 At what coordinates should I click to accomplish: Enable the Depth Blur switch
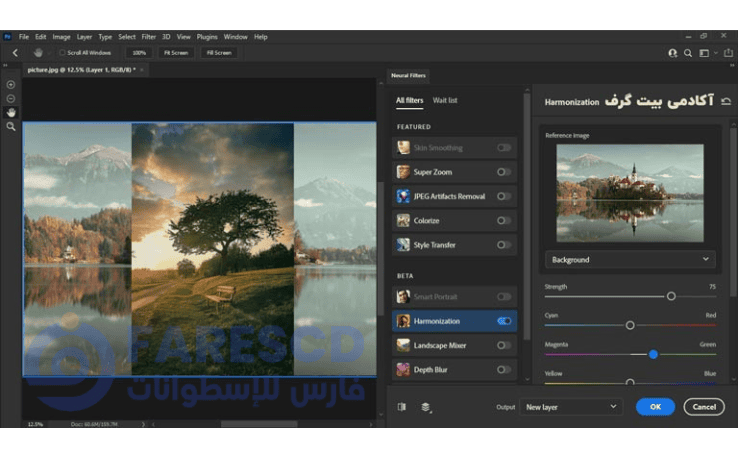[x=504, y=370]
